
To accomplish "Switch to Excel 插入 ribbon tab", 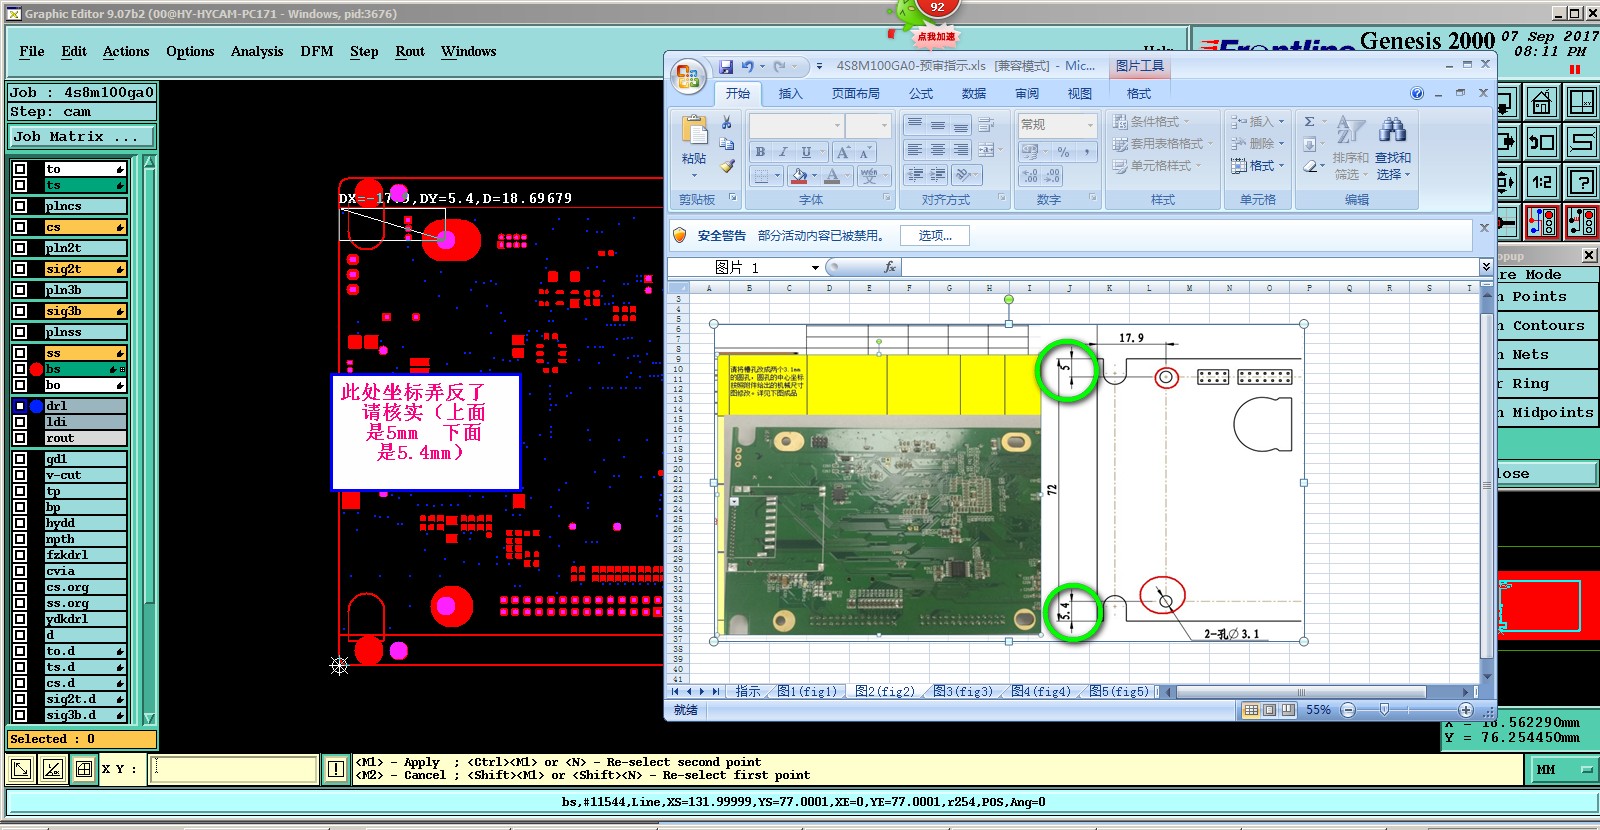I will point(790,93).
